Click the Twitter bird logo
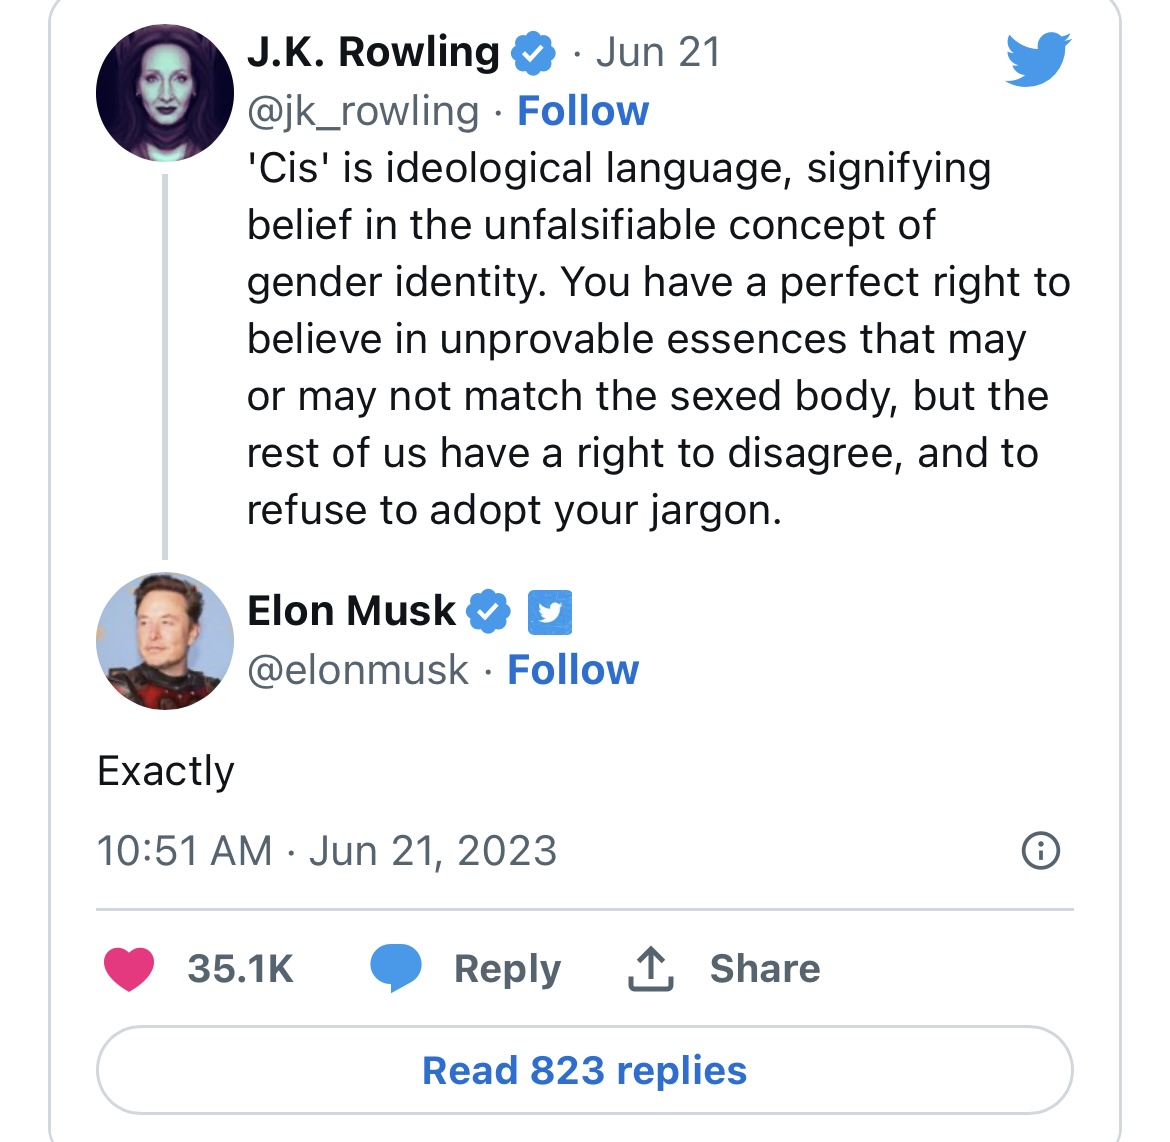 [1038, 59]
